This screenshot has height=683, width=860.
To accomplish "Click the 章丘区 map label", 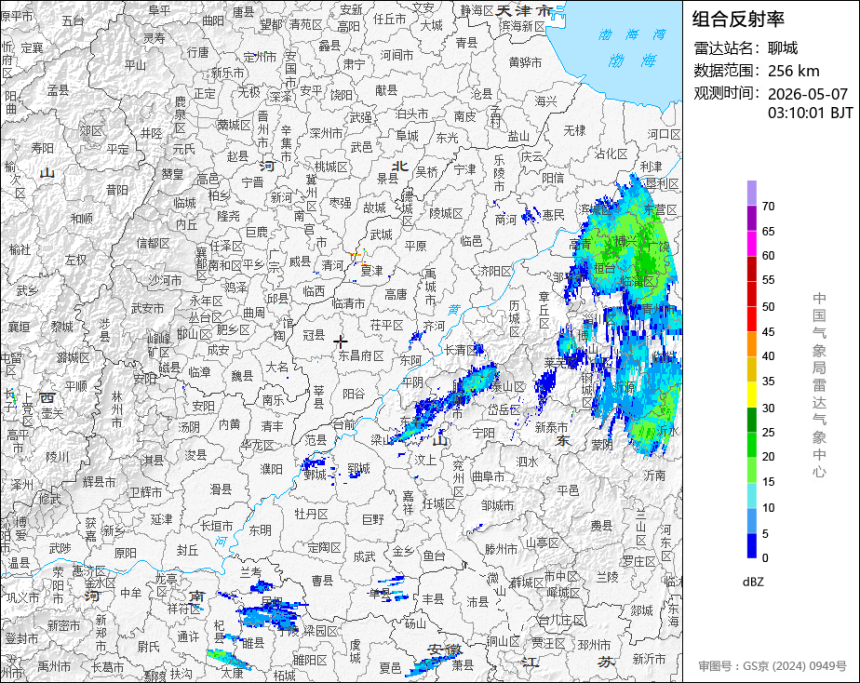I will click(x=544, y=310).
